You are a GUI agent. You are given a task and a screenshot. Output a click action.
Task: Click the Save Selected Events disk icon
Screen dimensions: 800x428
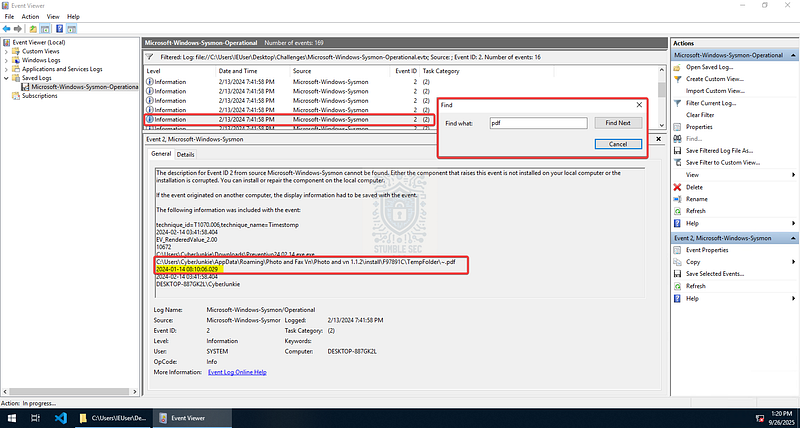coord(677,274)
